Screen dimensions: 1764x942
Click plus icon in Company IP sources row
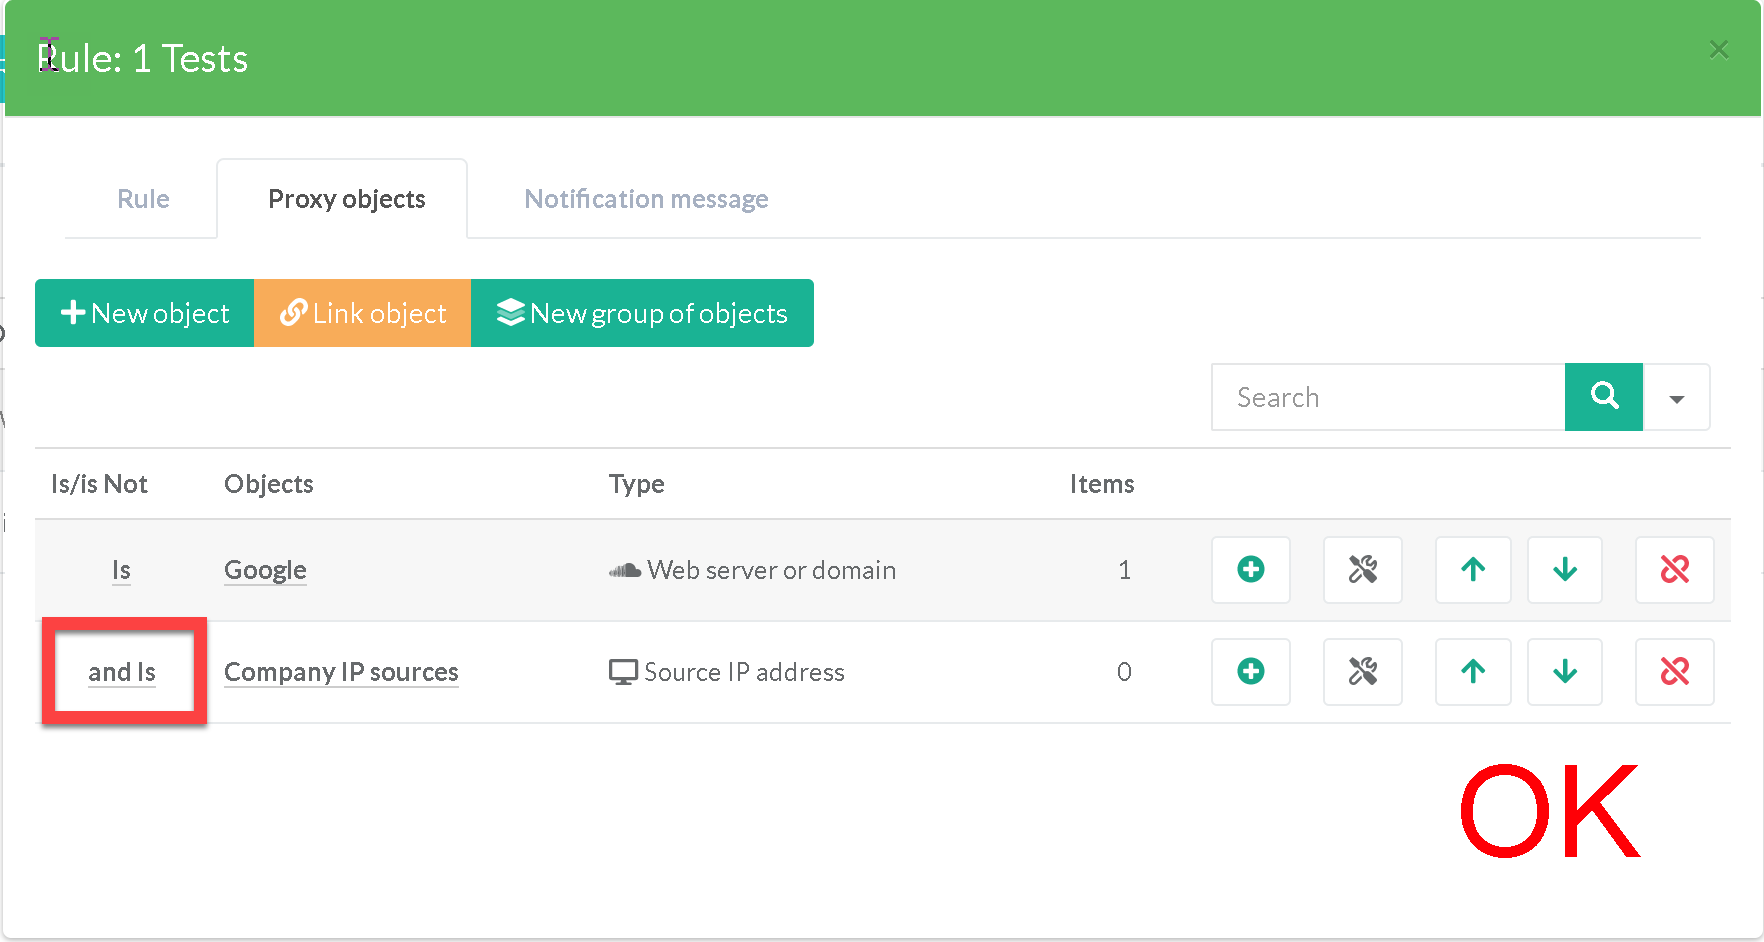pyautogui.click(x=1250, y=672)
